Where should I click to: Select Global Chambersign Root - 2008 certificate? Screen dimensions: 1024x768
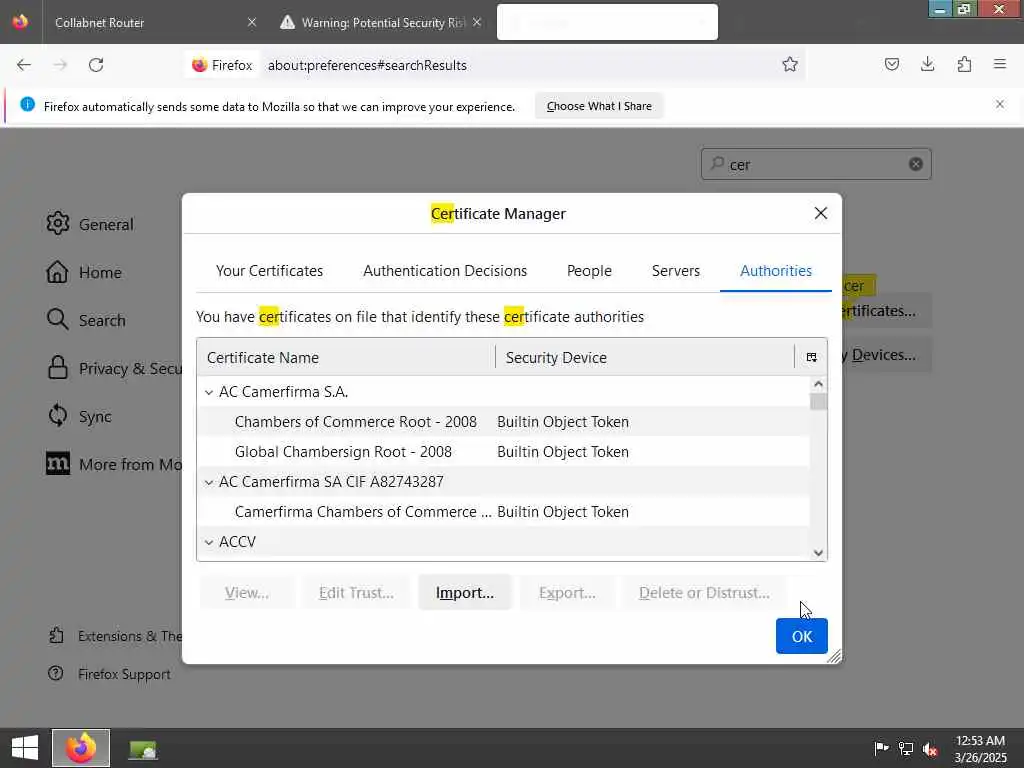503,452
